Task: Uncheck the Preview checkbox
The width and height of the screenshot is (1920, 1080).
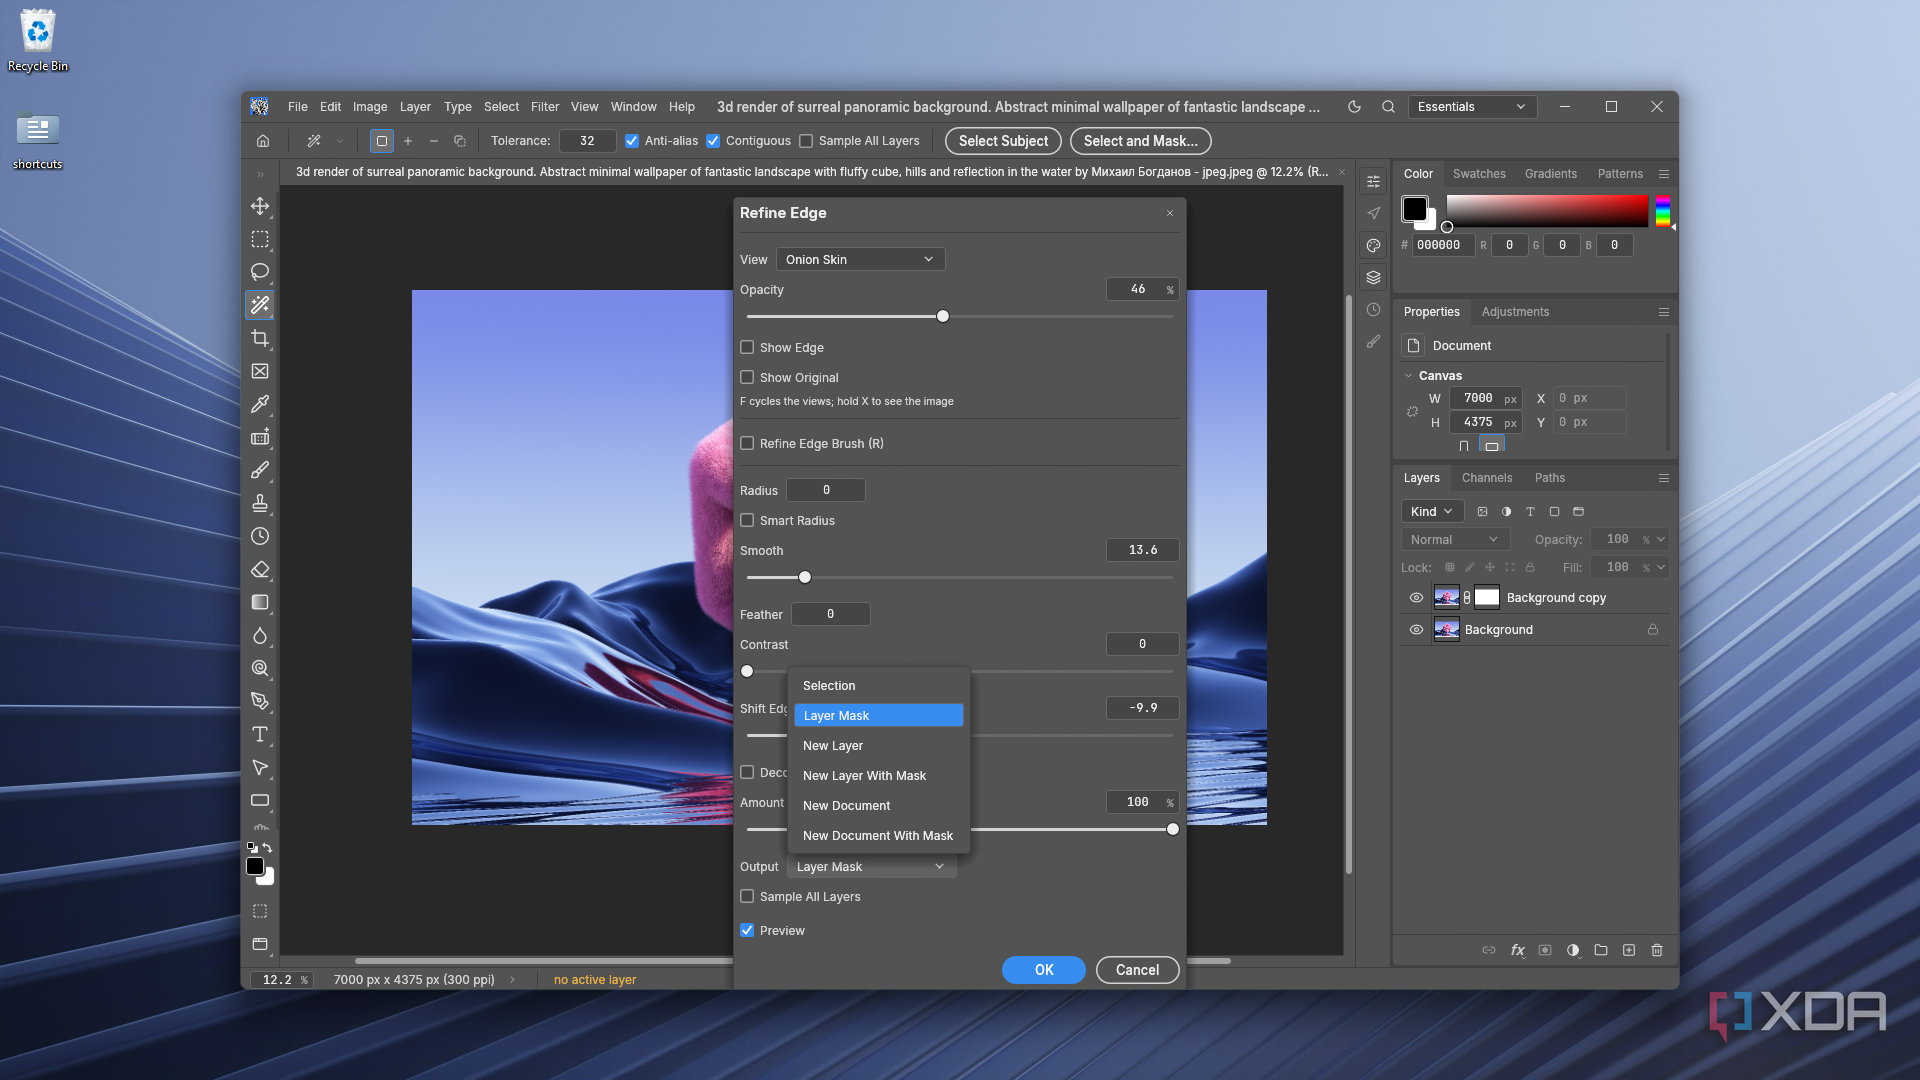Action: (x=747, y=930)
